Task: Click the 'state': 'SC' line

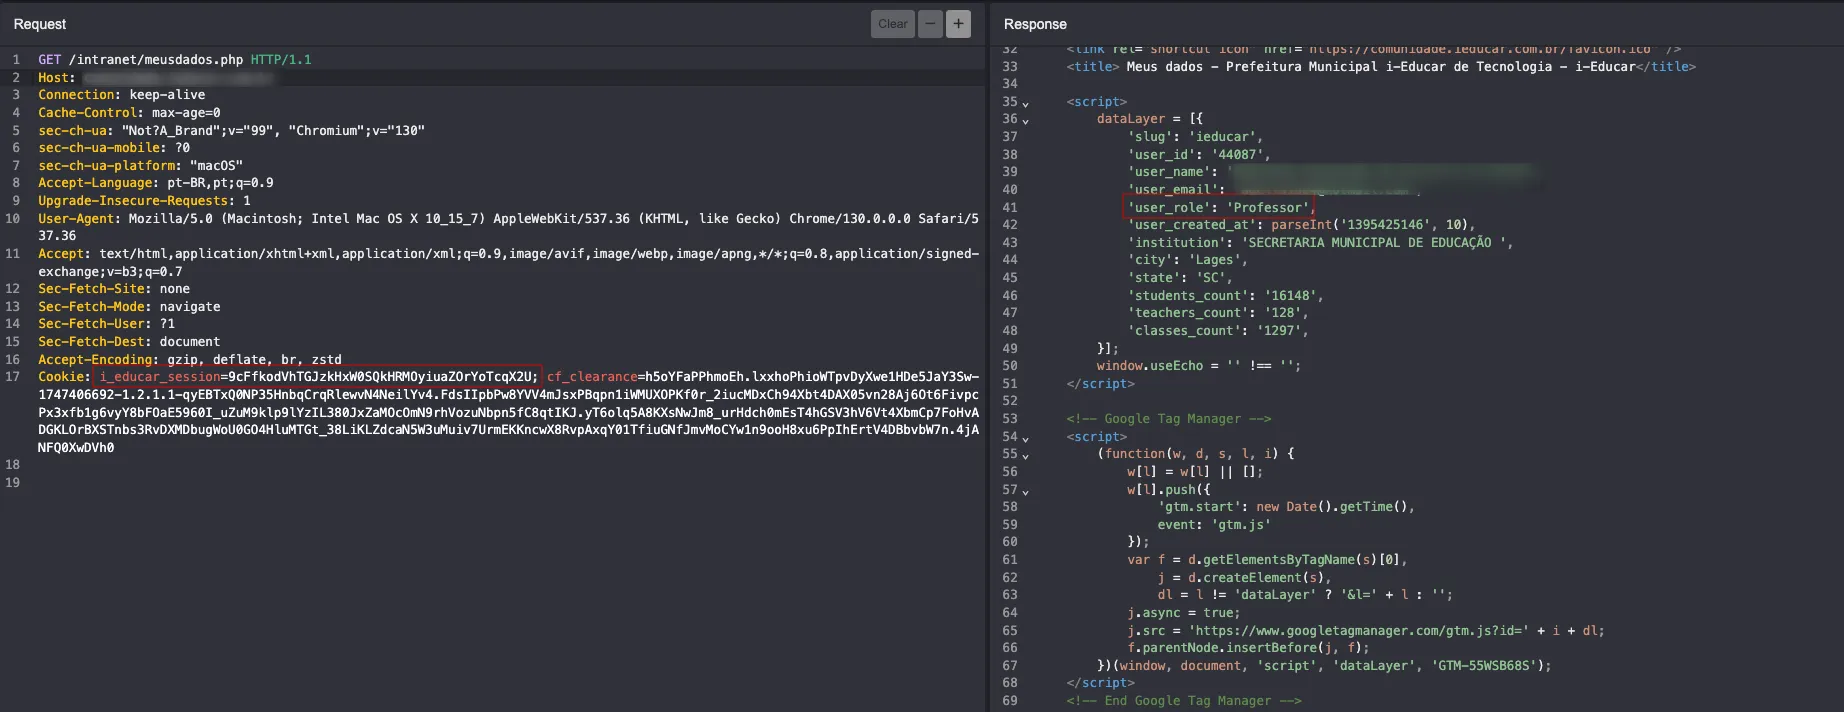Action: pyautogui.click(x=1180, y=278)
